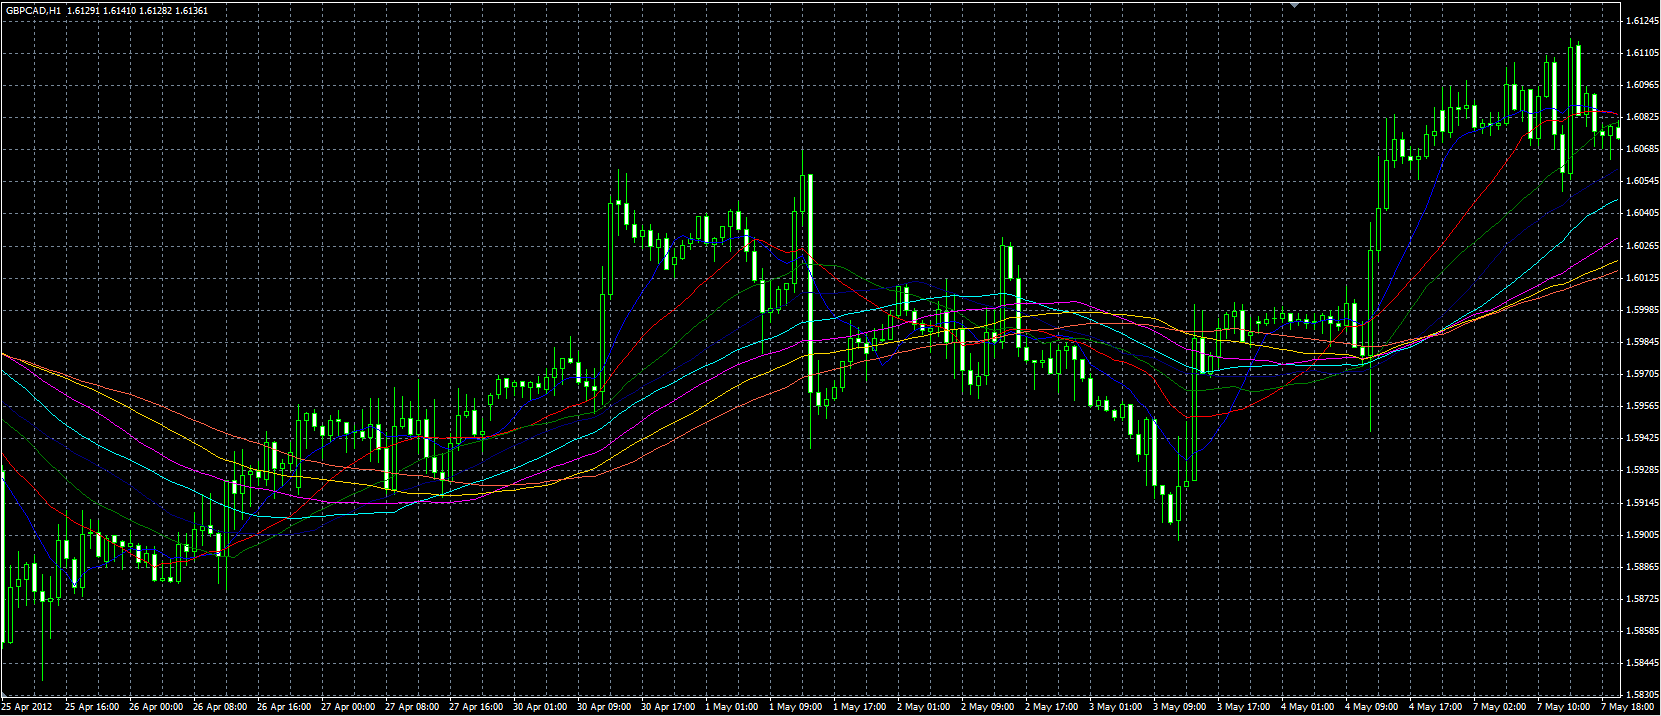
Task: Click the 25 Apr 16:00 time label
Action: click(x=92, y=707)
